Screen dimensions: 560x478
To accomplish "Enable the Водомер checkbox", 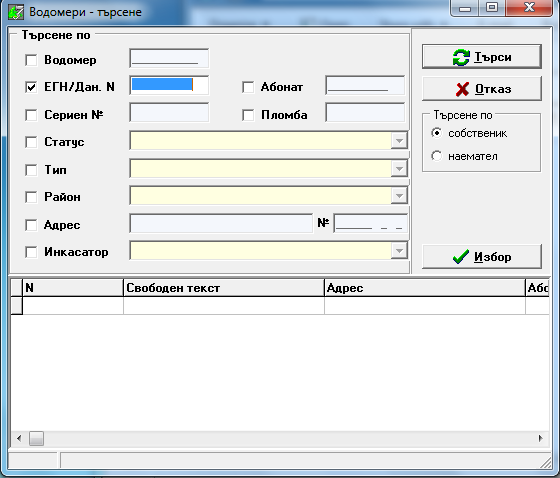I will [31, 60].
